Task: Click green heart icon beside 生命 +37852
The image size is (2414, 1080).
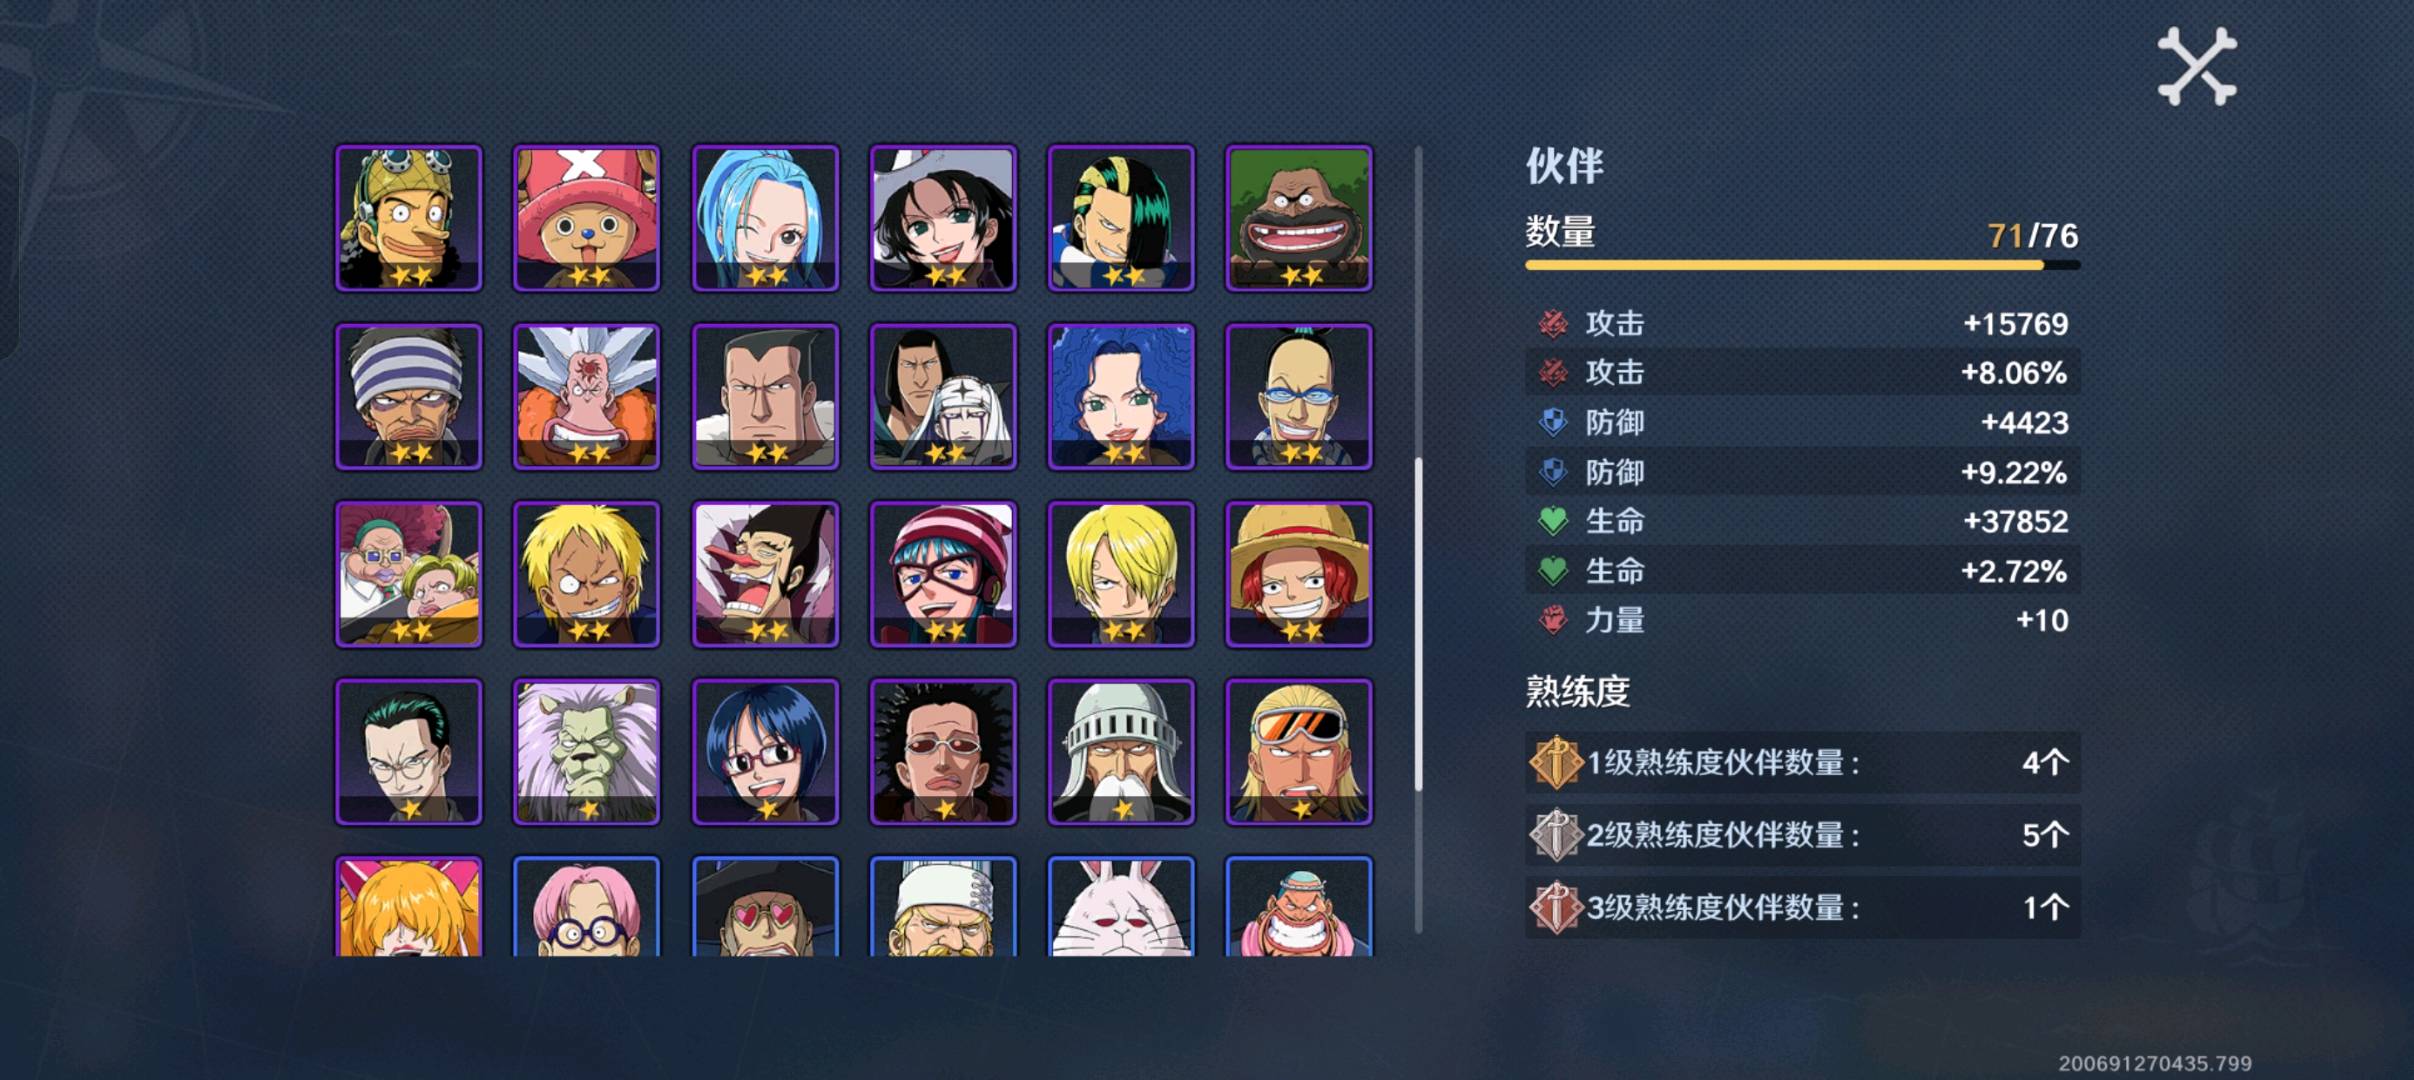Action: tap(1552, 521)
